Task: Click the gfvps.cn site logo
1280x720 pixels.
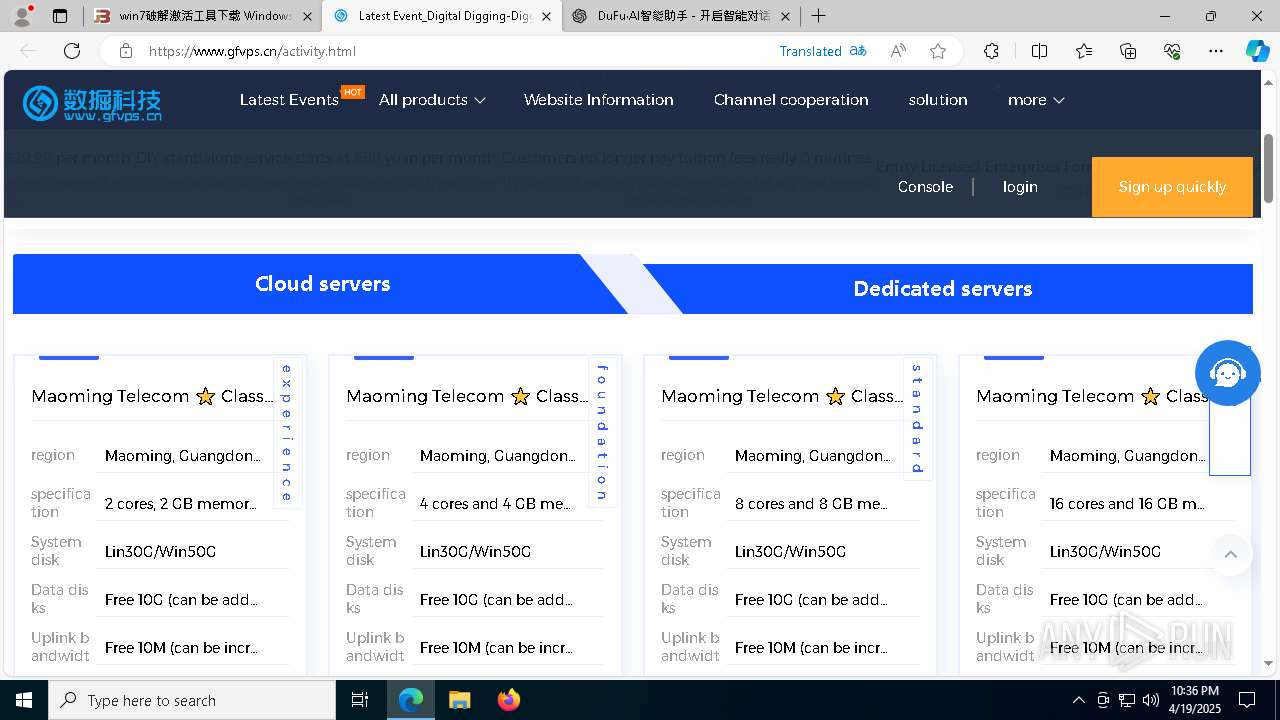Action: pyautogui.click(x=92, y=102)
